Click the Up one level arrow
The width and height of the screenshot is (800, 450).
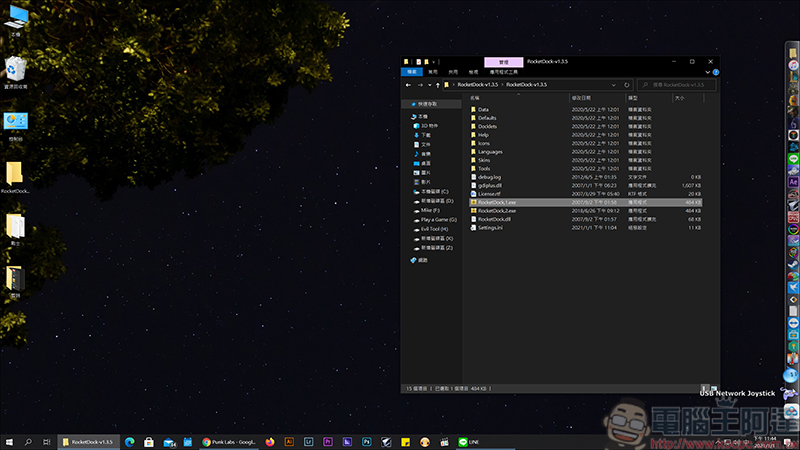tap(438, 85)
